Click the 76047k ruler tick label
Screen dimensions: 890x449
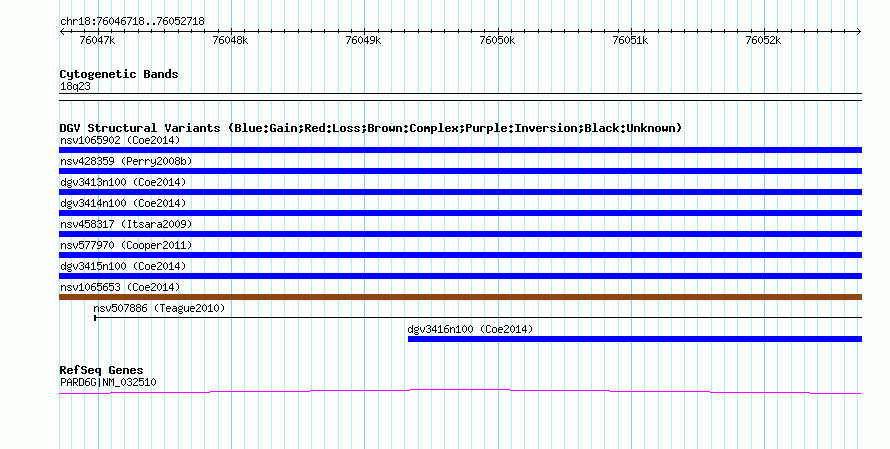click(97, 40)
